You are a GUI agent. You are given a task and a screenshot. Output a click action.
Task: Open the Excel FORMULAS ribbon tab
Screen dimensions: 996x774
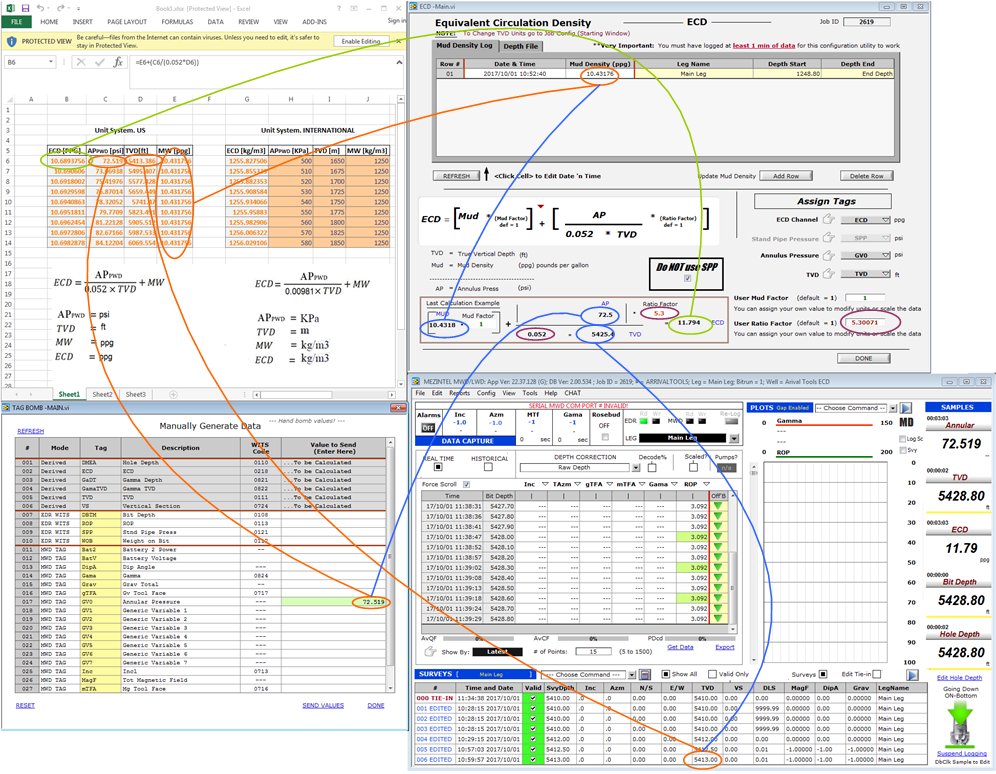(177, 22)
